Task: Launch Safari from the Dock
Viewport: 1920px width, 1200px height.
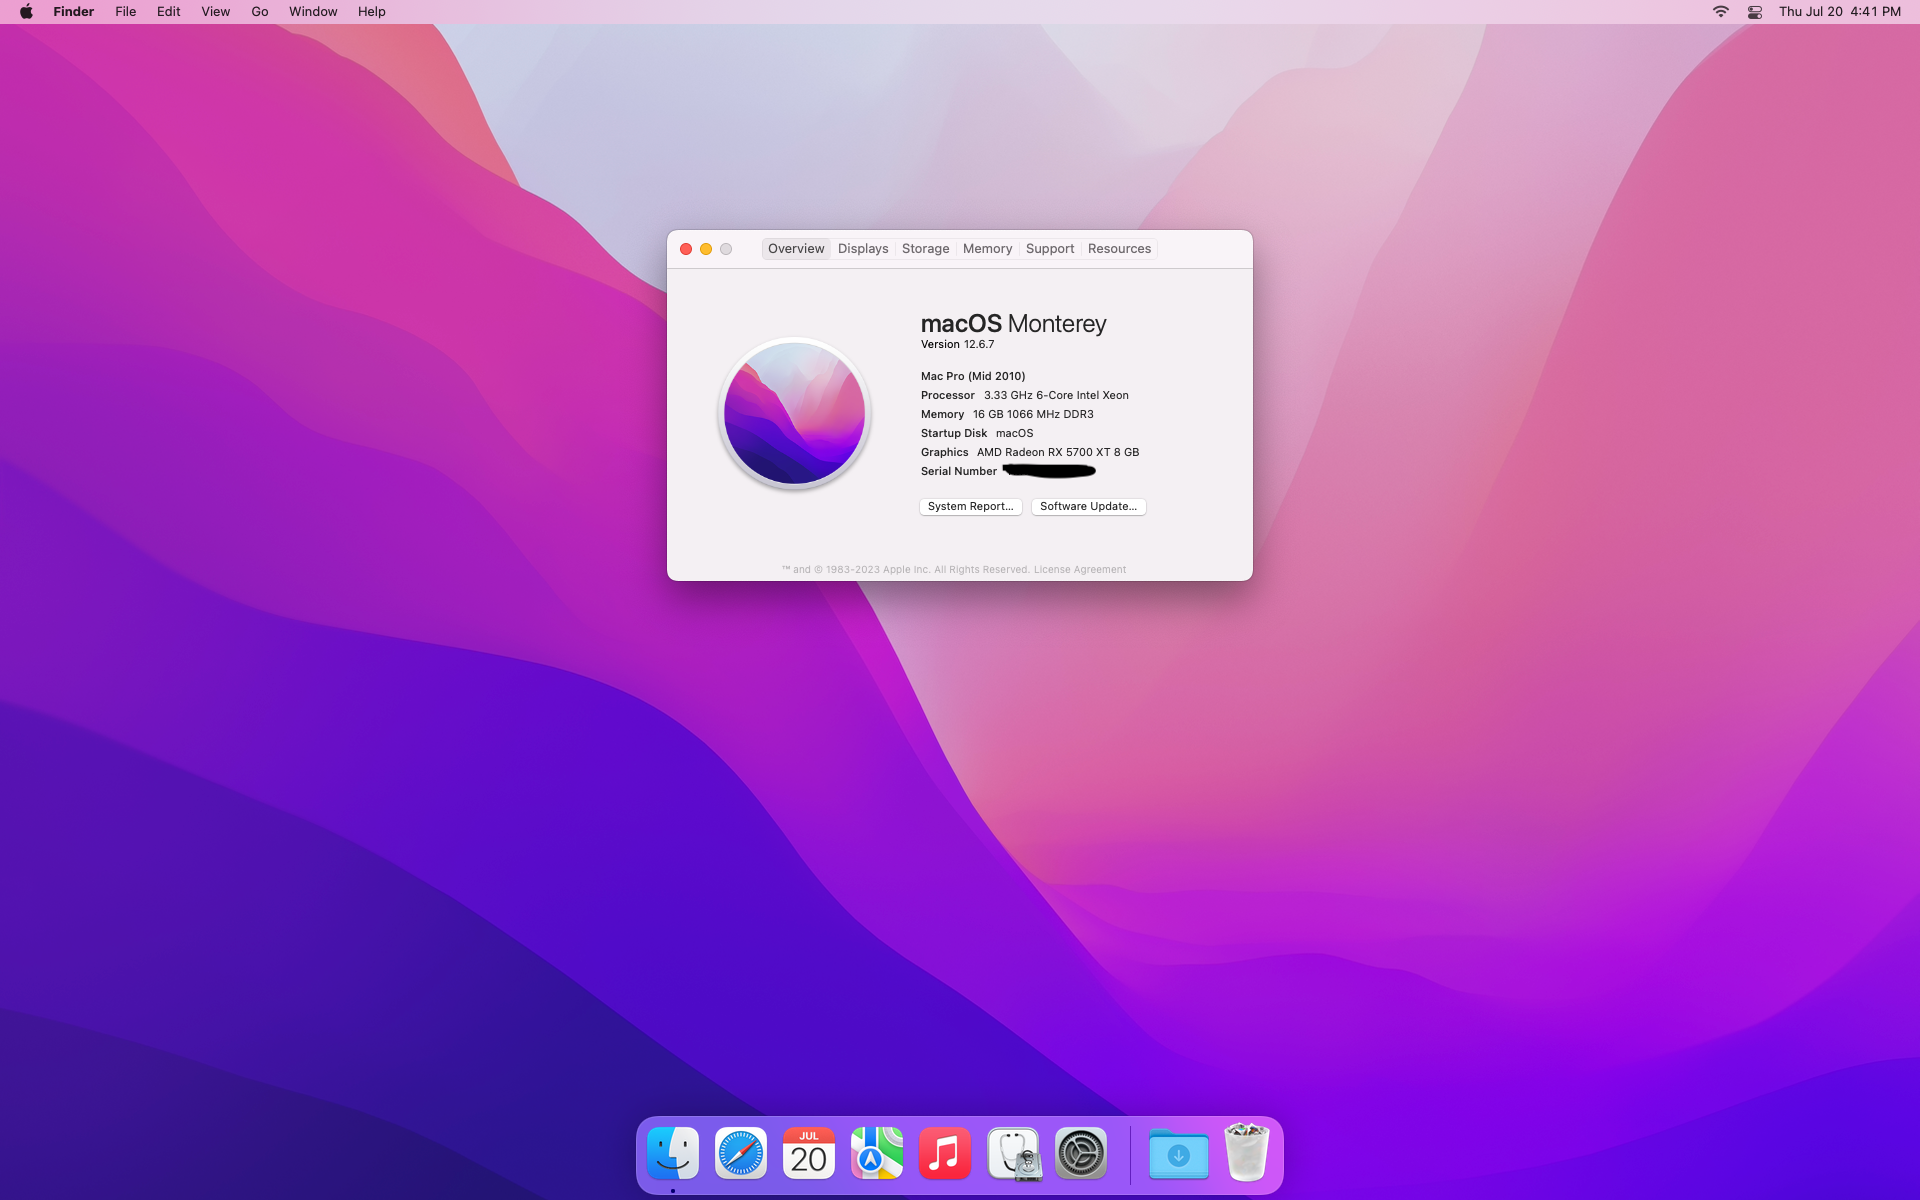Action: pyautogui.click(x=741, y=1154)
